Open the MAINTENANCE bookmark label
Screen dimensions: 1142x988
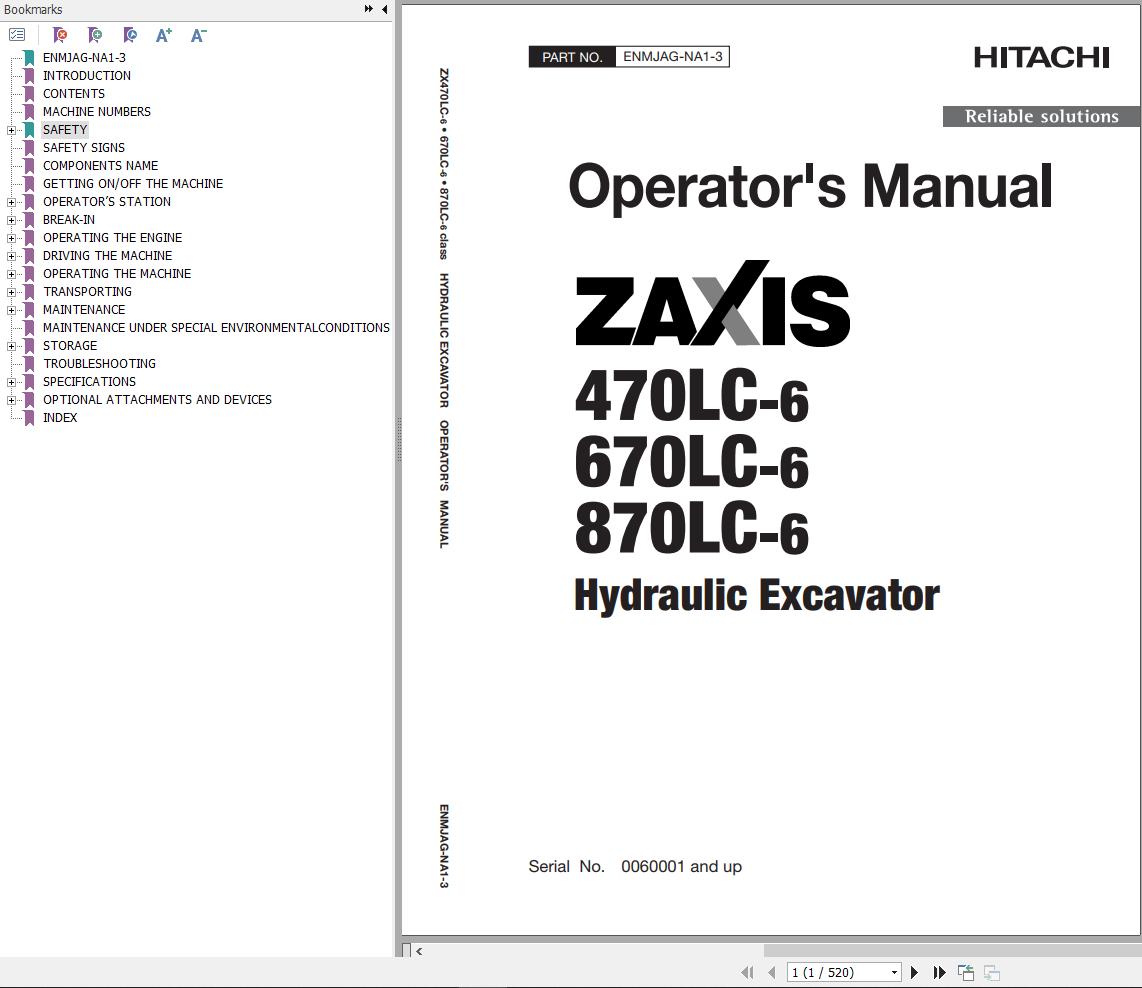84,310
